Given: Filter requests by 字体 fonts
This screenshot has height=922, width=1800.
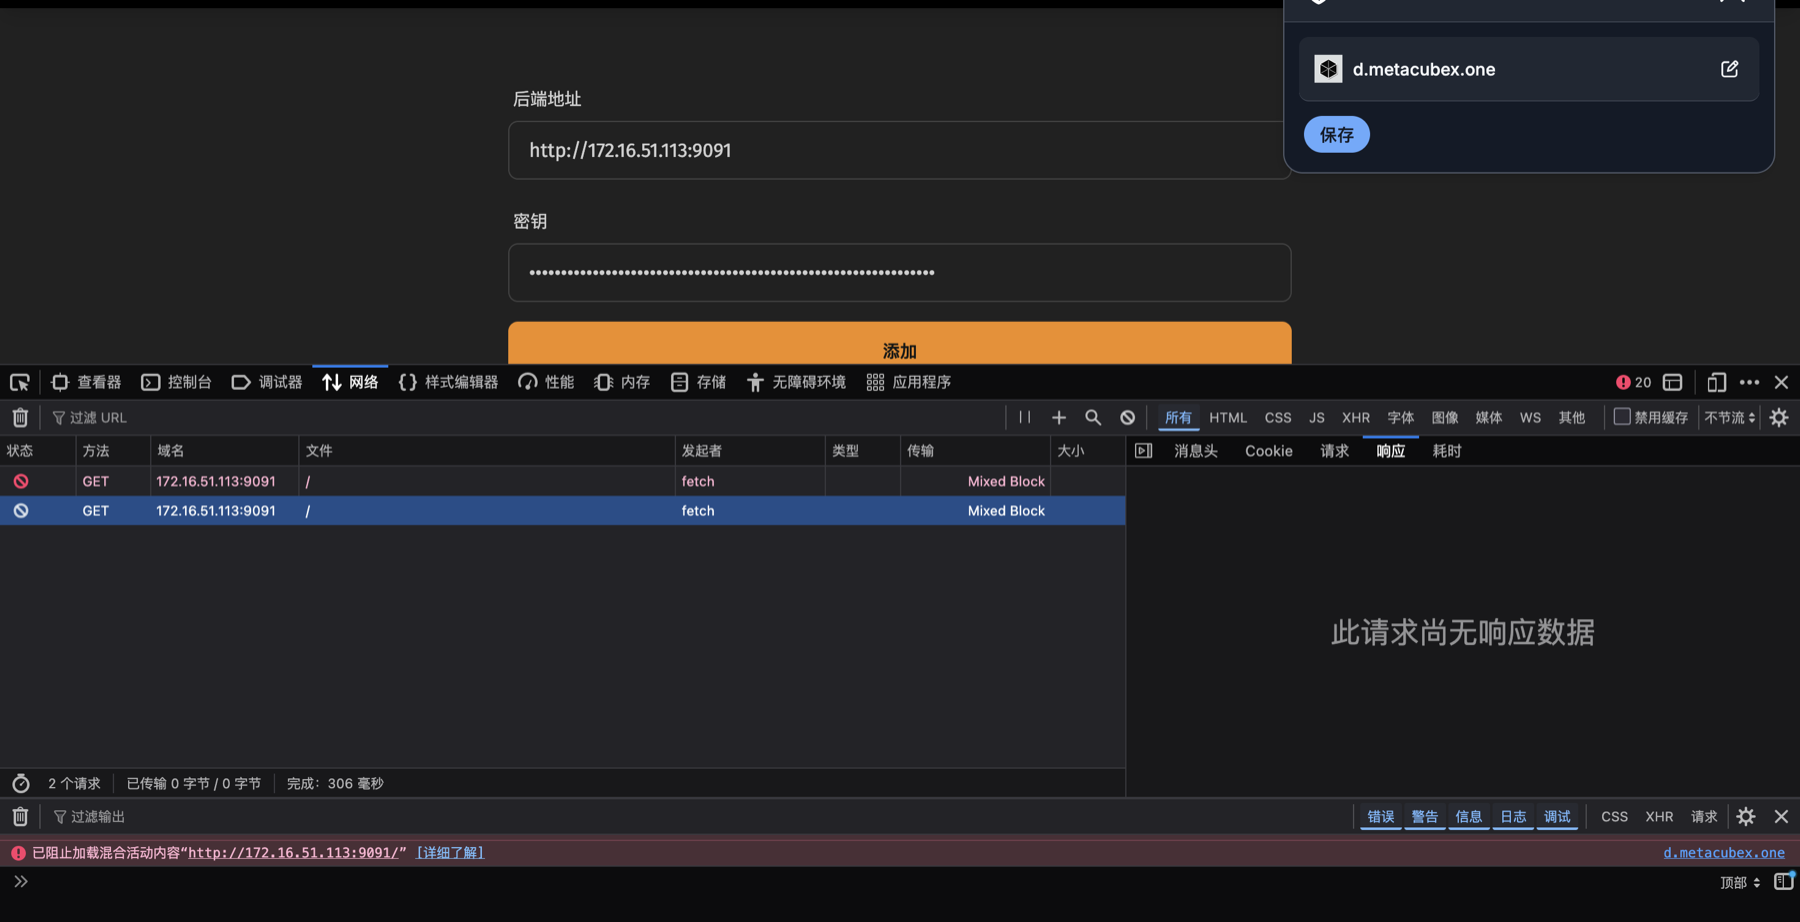Looking at the screenshot, I should [1401, 417].
